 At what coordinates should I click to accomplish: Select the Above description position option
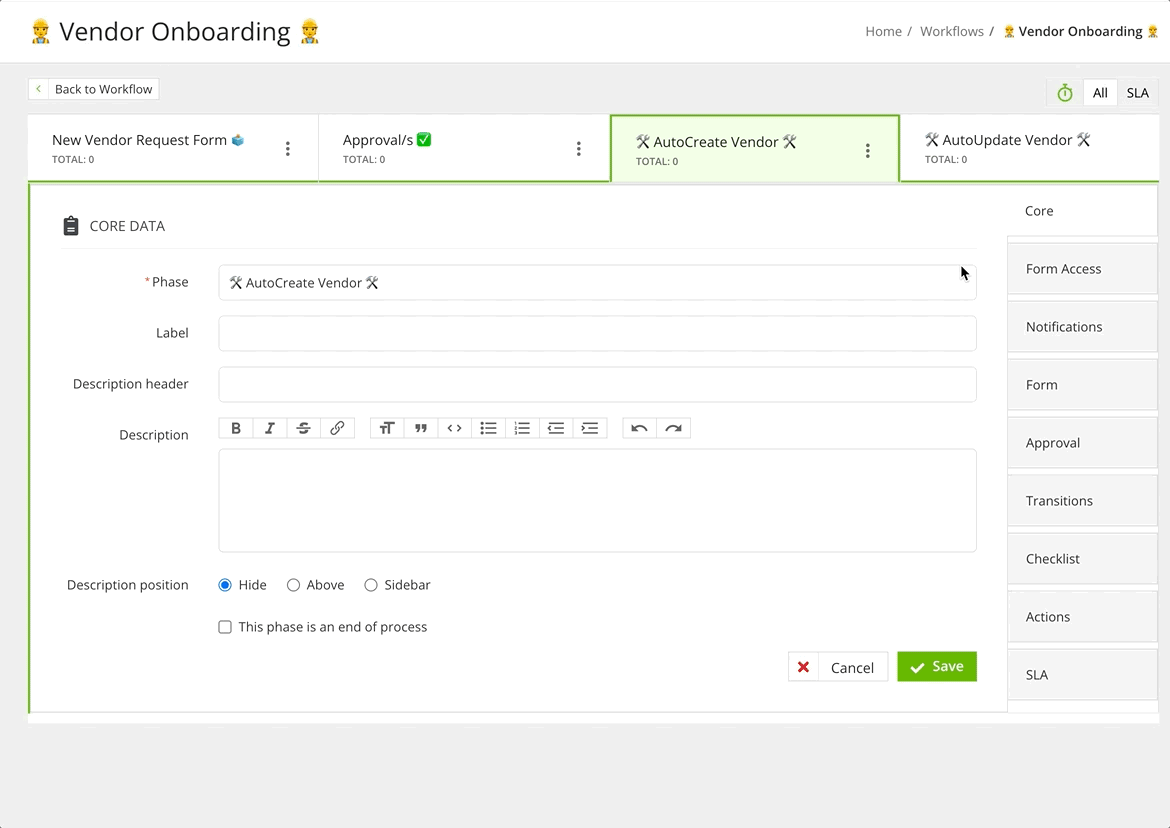(x=294, y=585)
